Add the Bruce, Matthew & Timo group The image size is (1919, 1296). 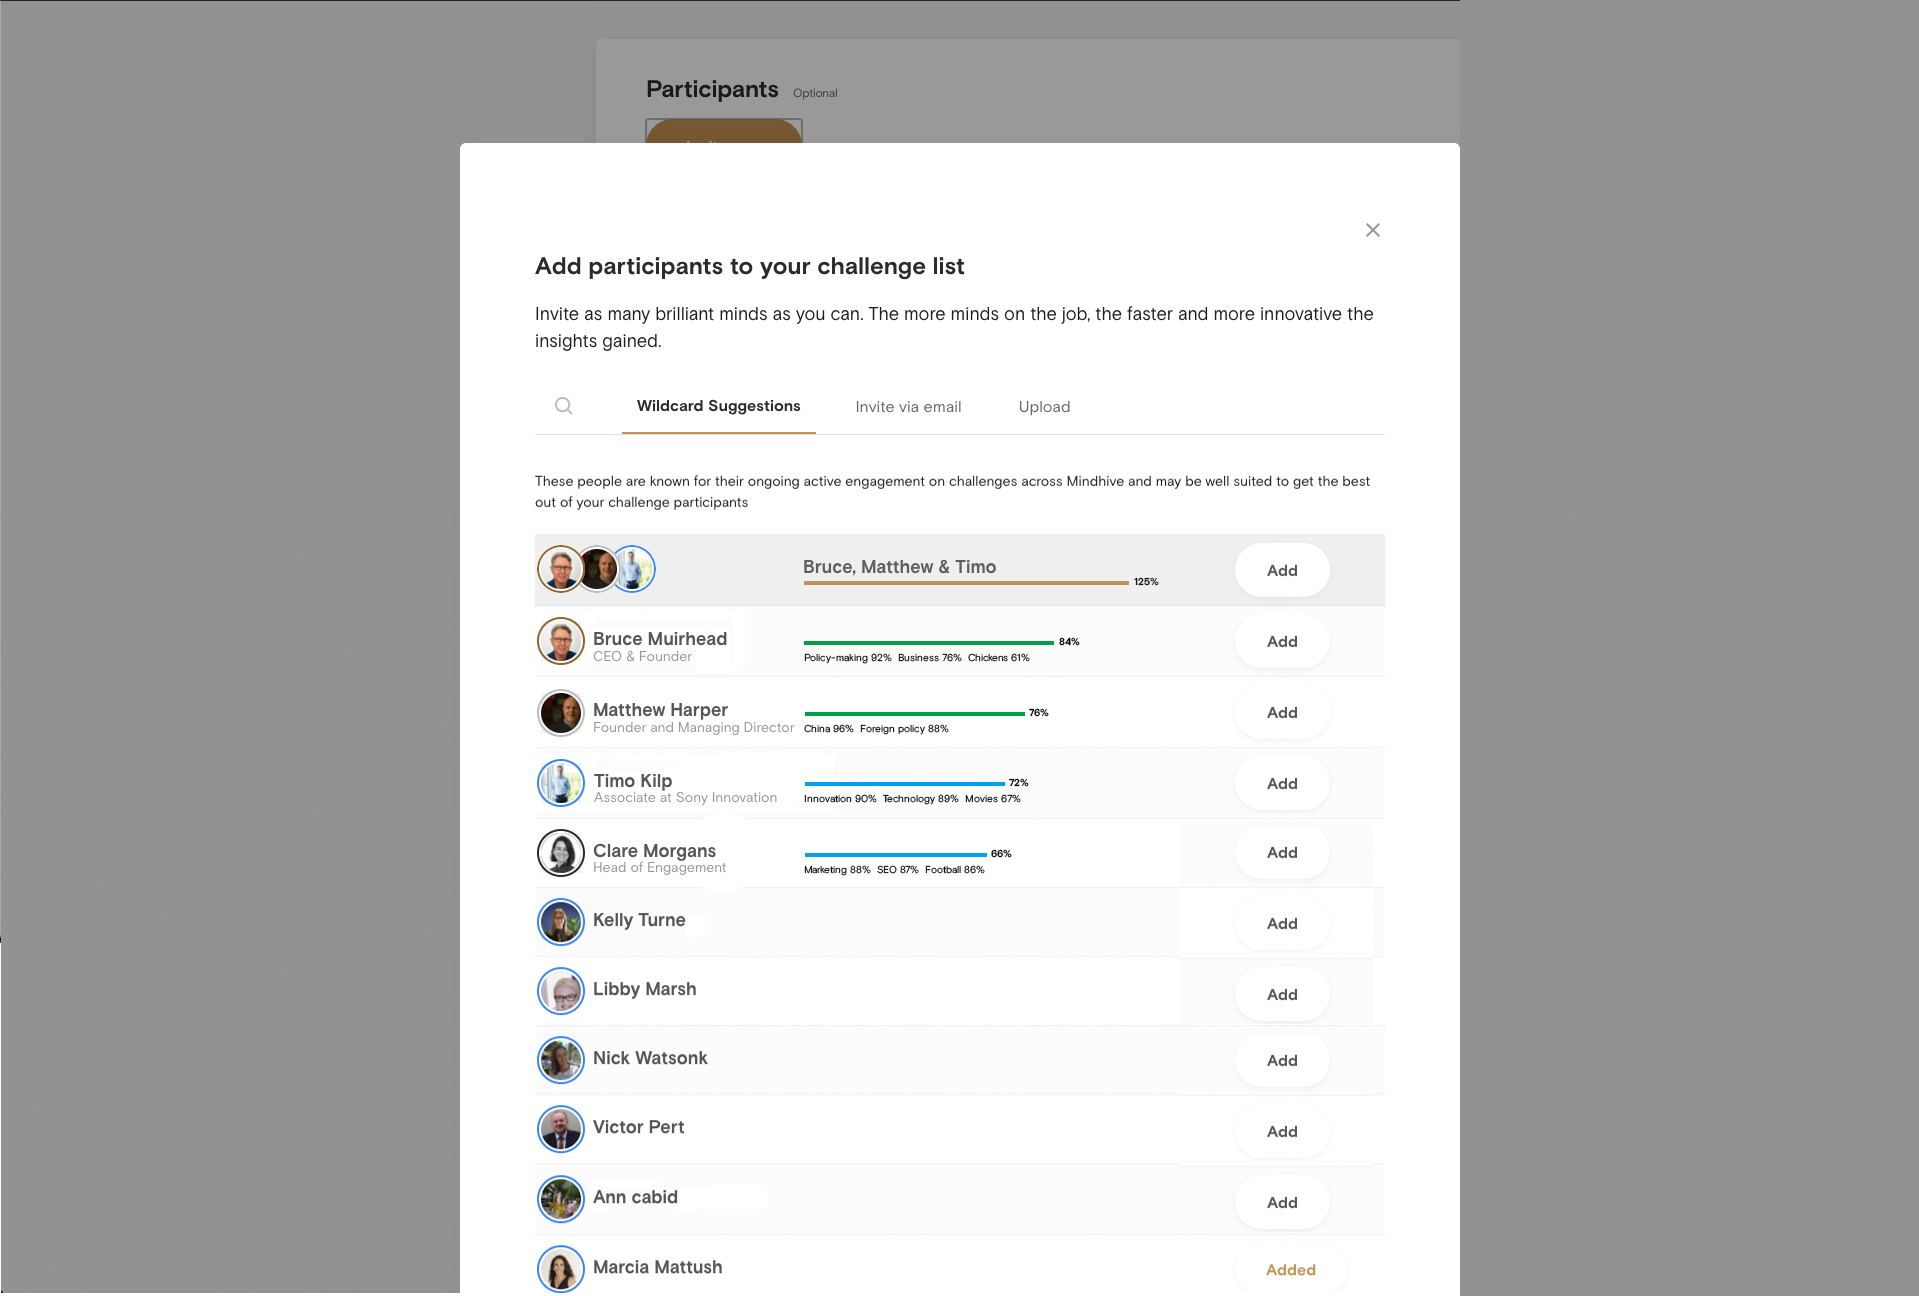coord(1281,570)
